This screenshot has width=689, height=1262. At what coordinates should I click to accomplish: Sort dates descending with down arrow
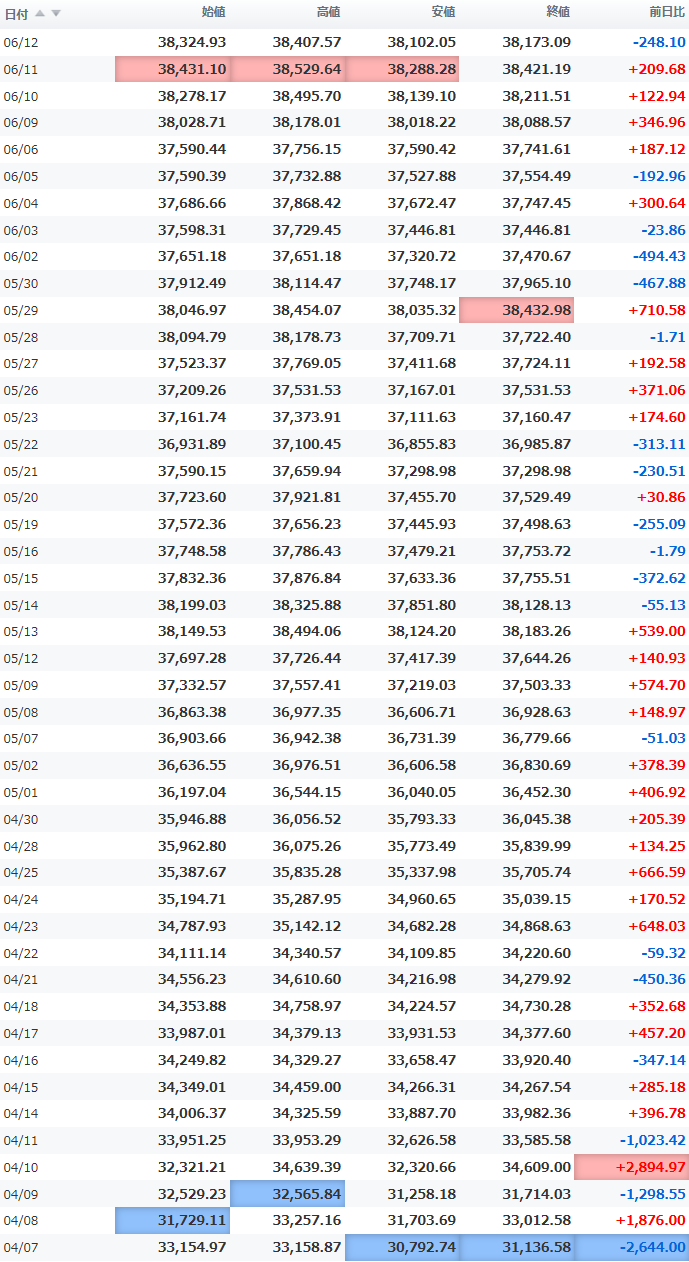click(56, 13)
